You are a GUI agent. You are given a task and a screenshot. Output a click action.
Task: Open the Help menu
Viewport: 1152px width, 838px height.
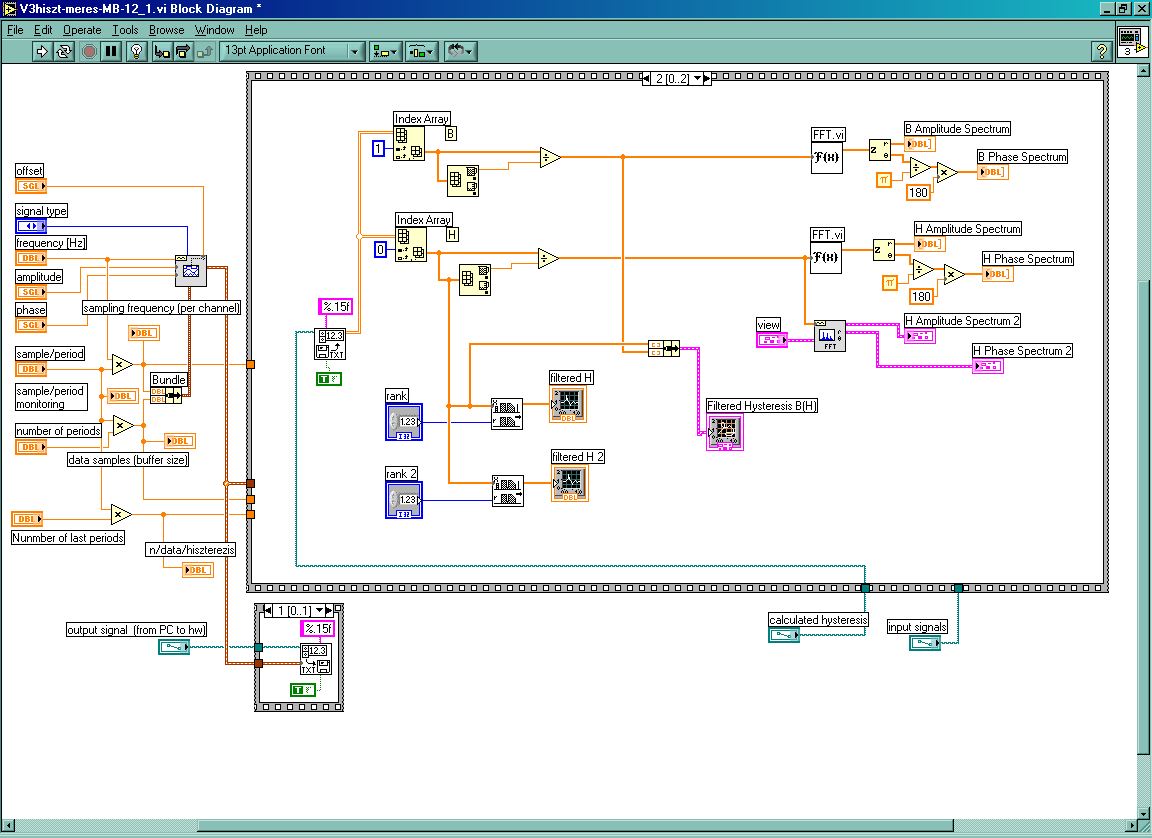[256, 30]
